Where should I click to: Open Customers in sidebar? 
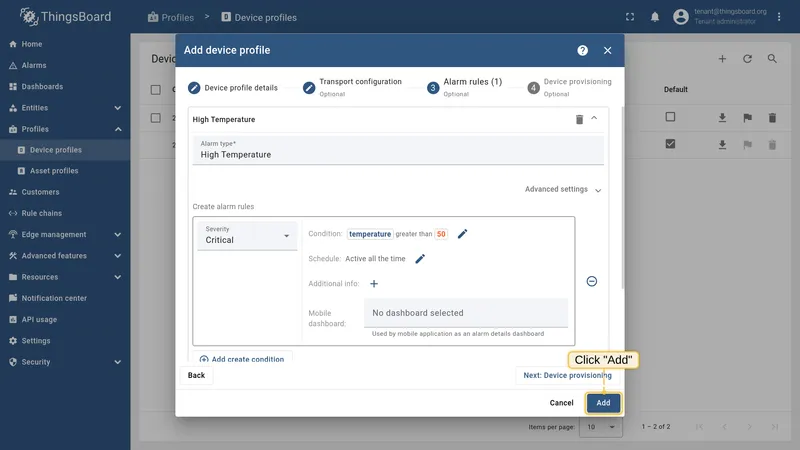[65, 192]
